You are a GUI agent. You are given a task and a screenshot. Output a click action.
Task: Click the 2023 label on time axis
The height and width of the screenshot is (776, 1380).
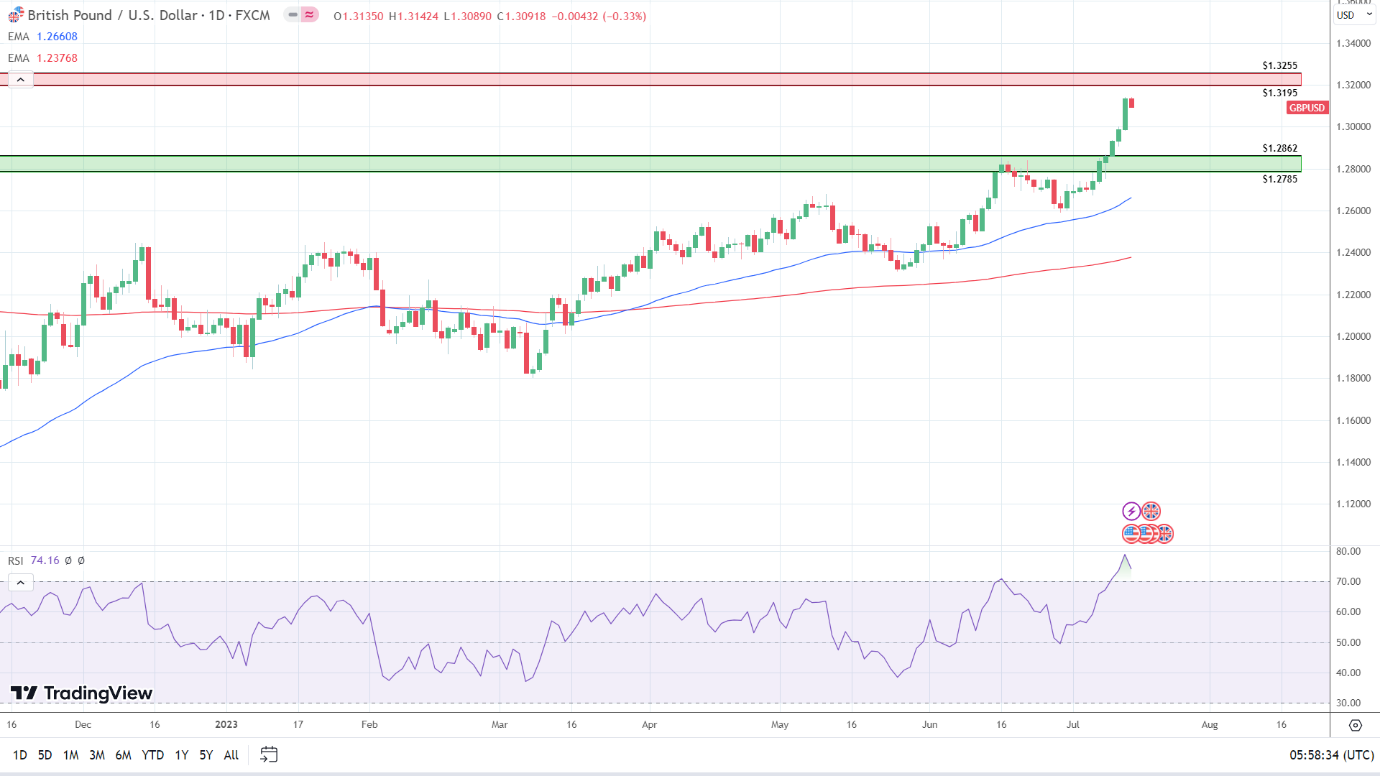click(227, 725)
